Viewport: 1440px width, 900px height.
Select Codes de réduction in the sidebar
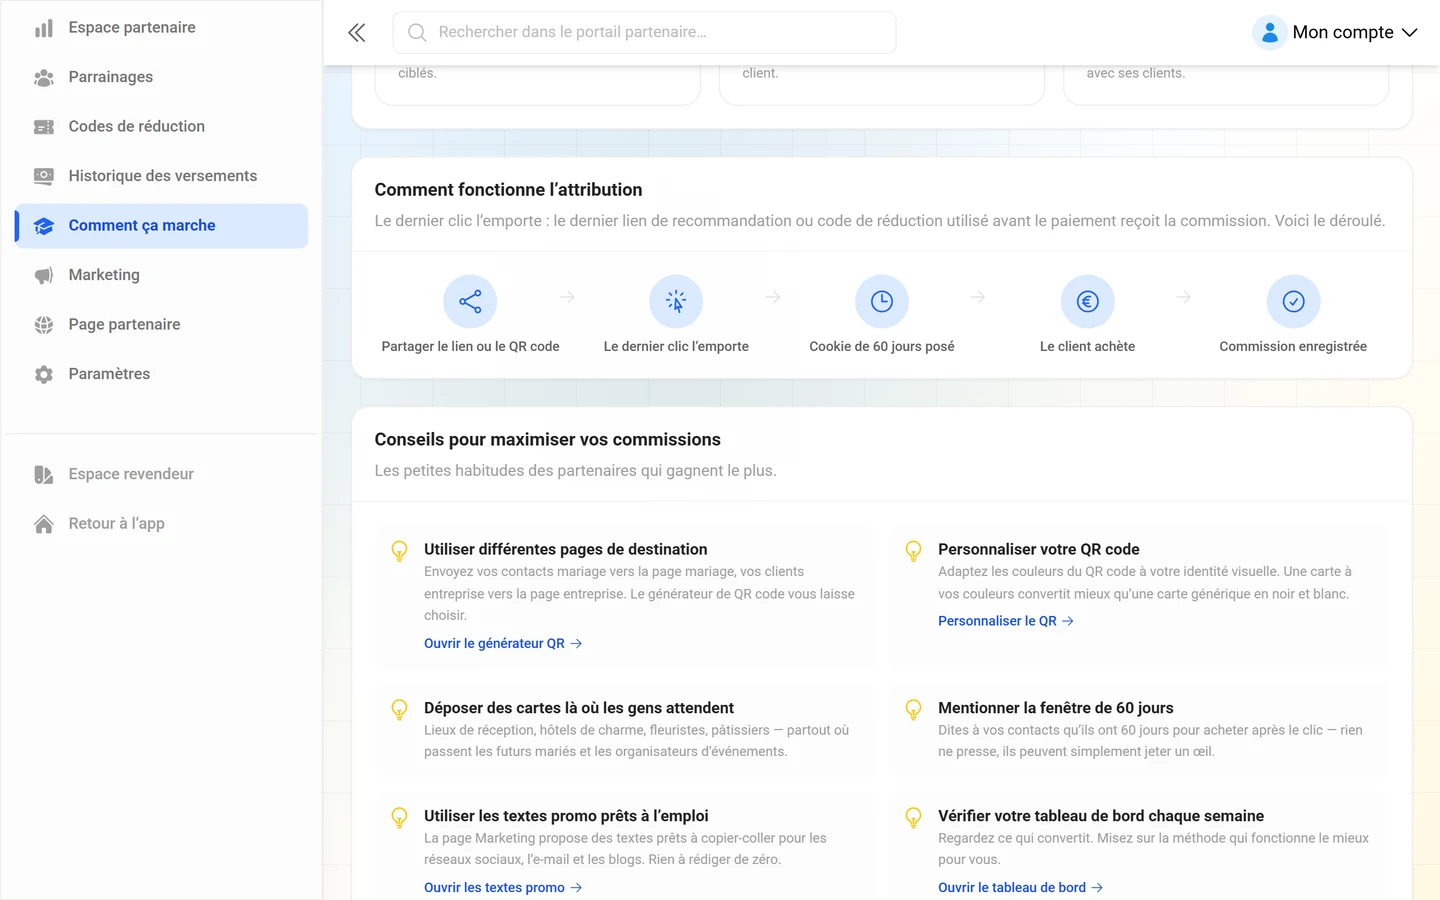(161, 127)
